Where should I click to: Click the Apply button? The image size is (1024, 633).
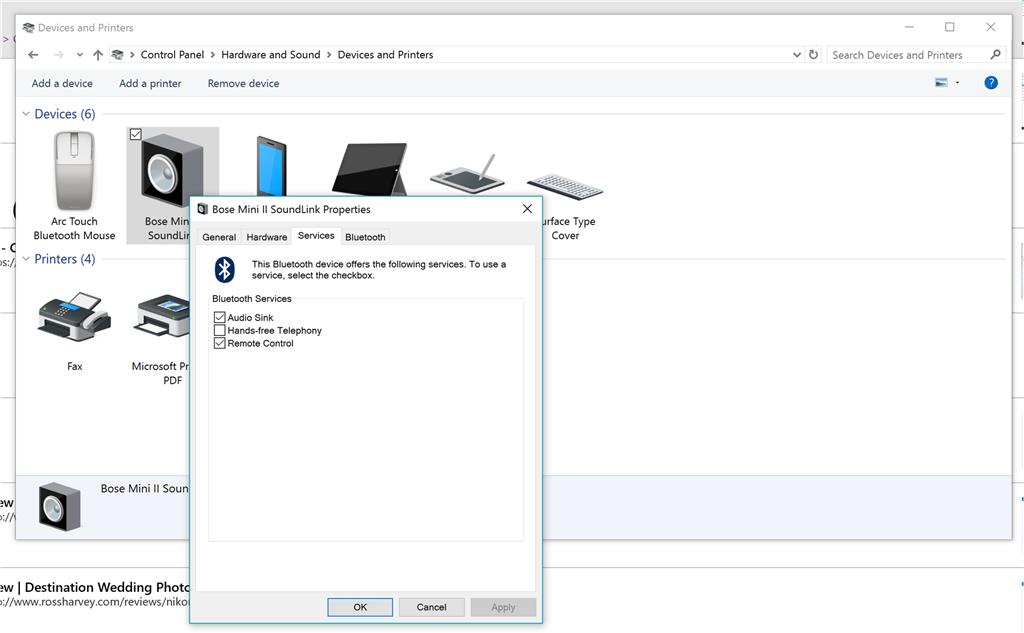(x=504, y=607)
